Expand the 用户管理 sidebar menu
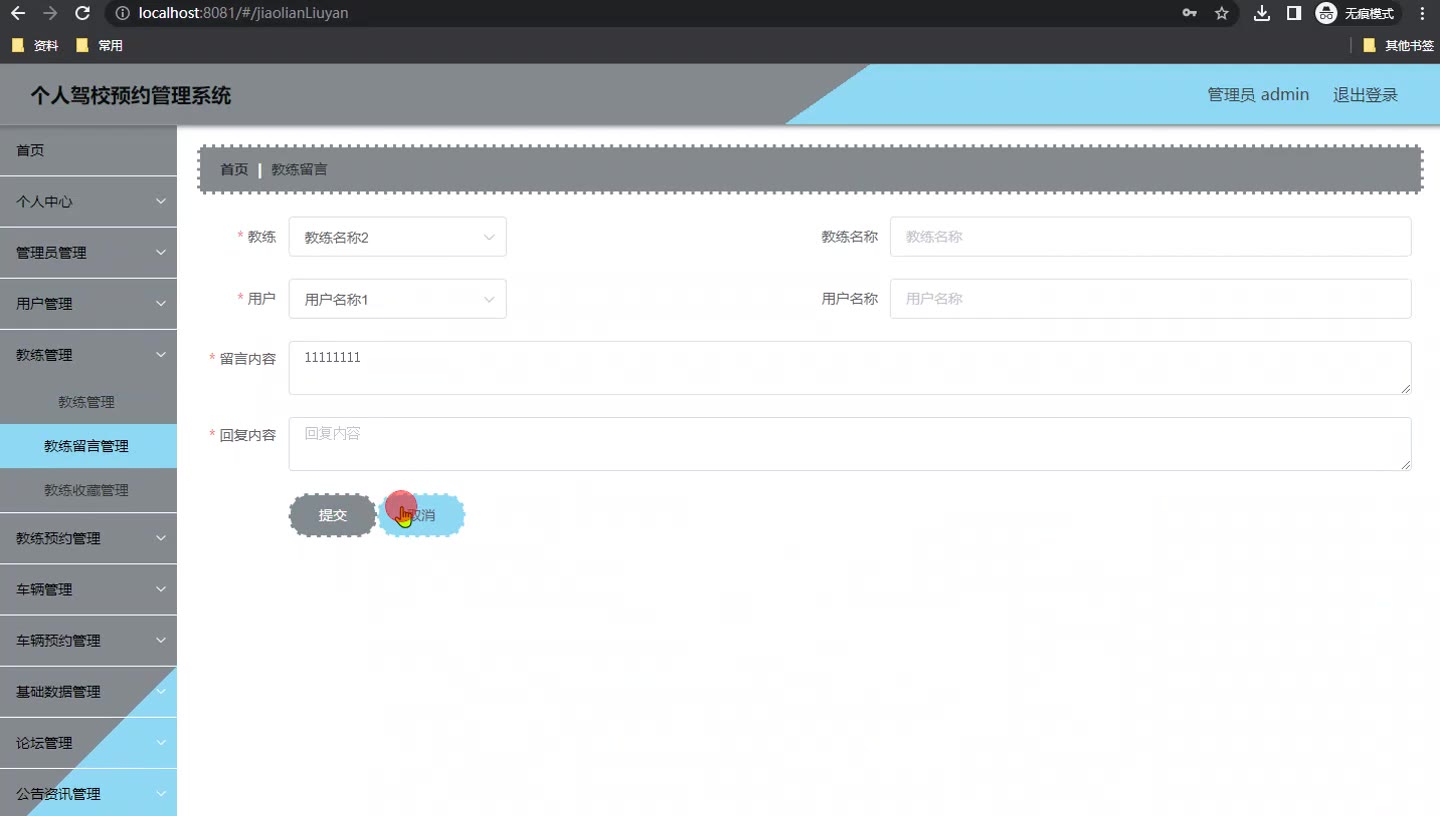The width and height of the screenshot is (1440, 816). 88,304
